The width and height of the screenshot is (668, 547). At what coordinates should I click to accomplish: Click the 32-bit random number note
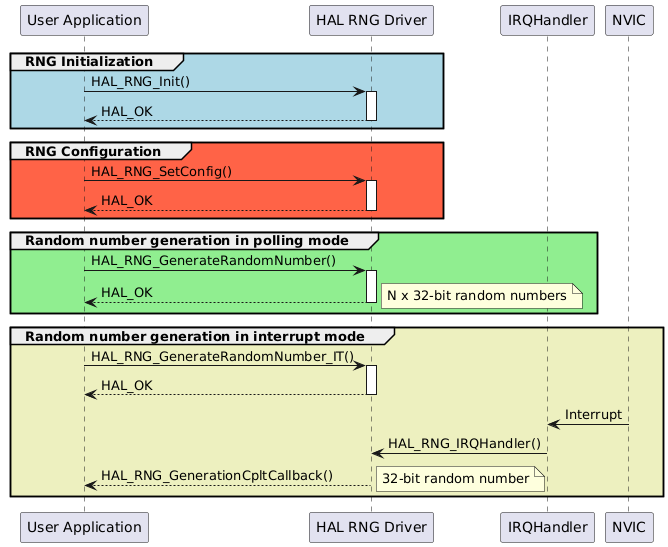(460, 479)
